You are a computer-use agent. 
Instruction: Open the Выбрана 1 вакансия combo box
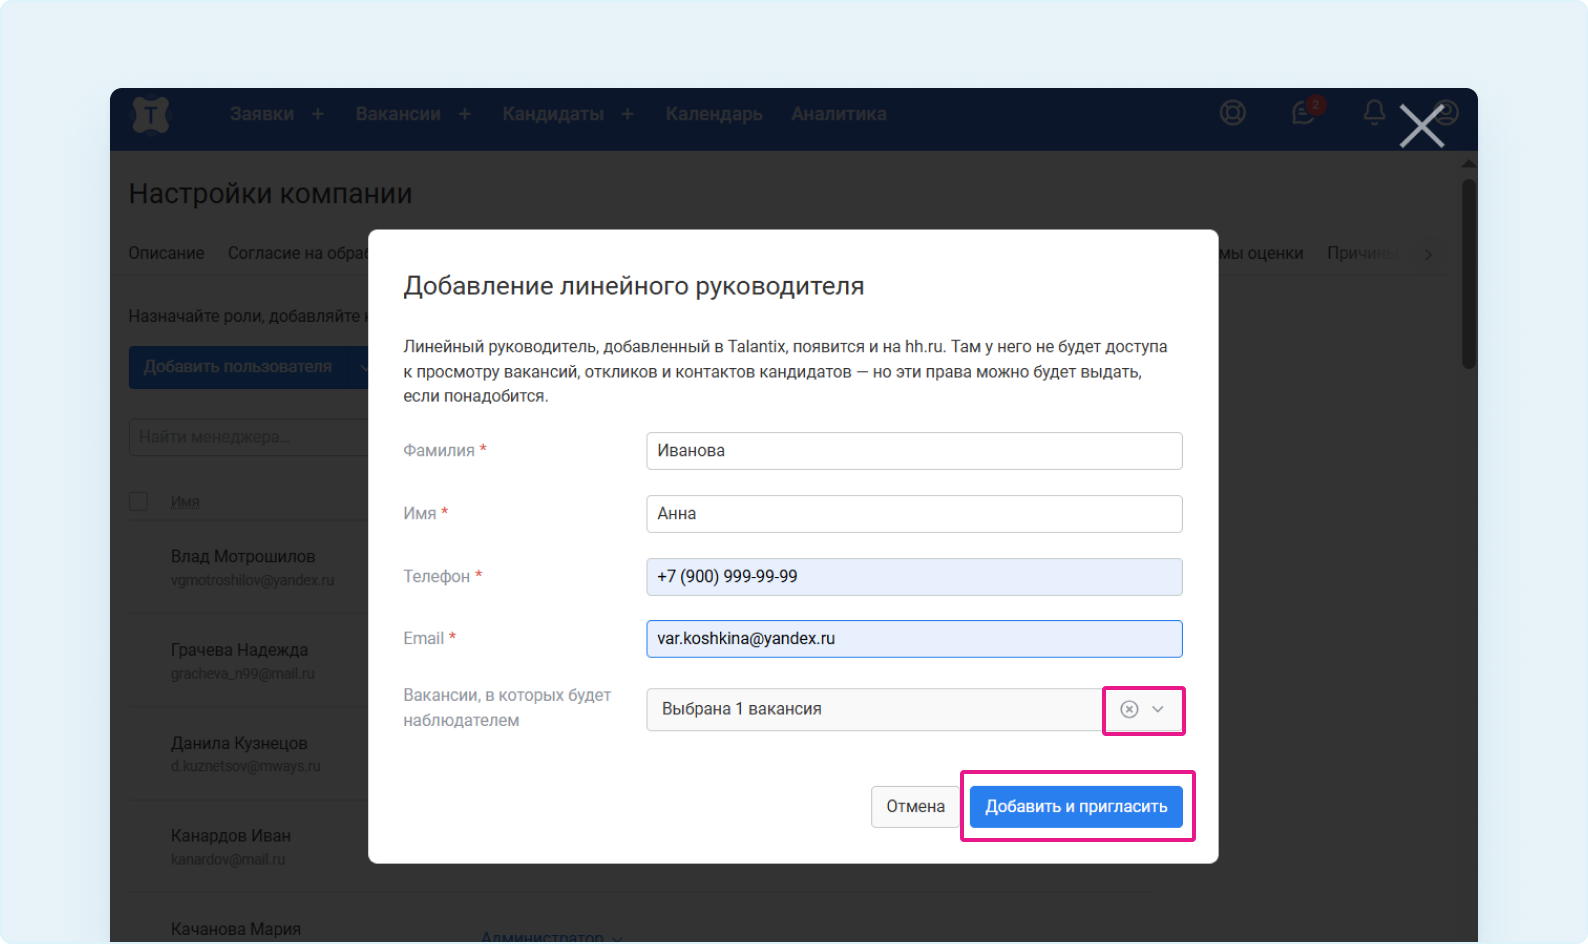point(870,709)
